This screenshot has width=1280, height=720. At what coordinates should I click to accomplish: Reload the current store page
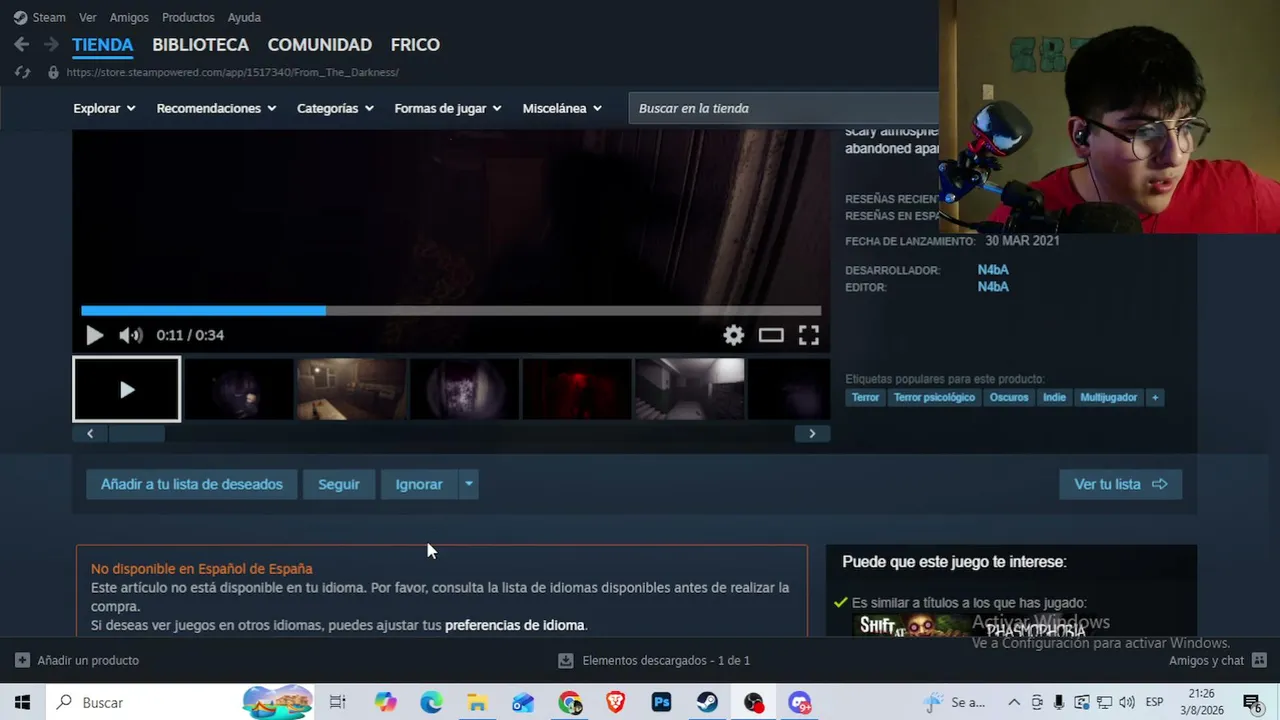click(x=22, y=72)
